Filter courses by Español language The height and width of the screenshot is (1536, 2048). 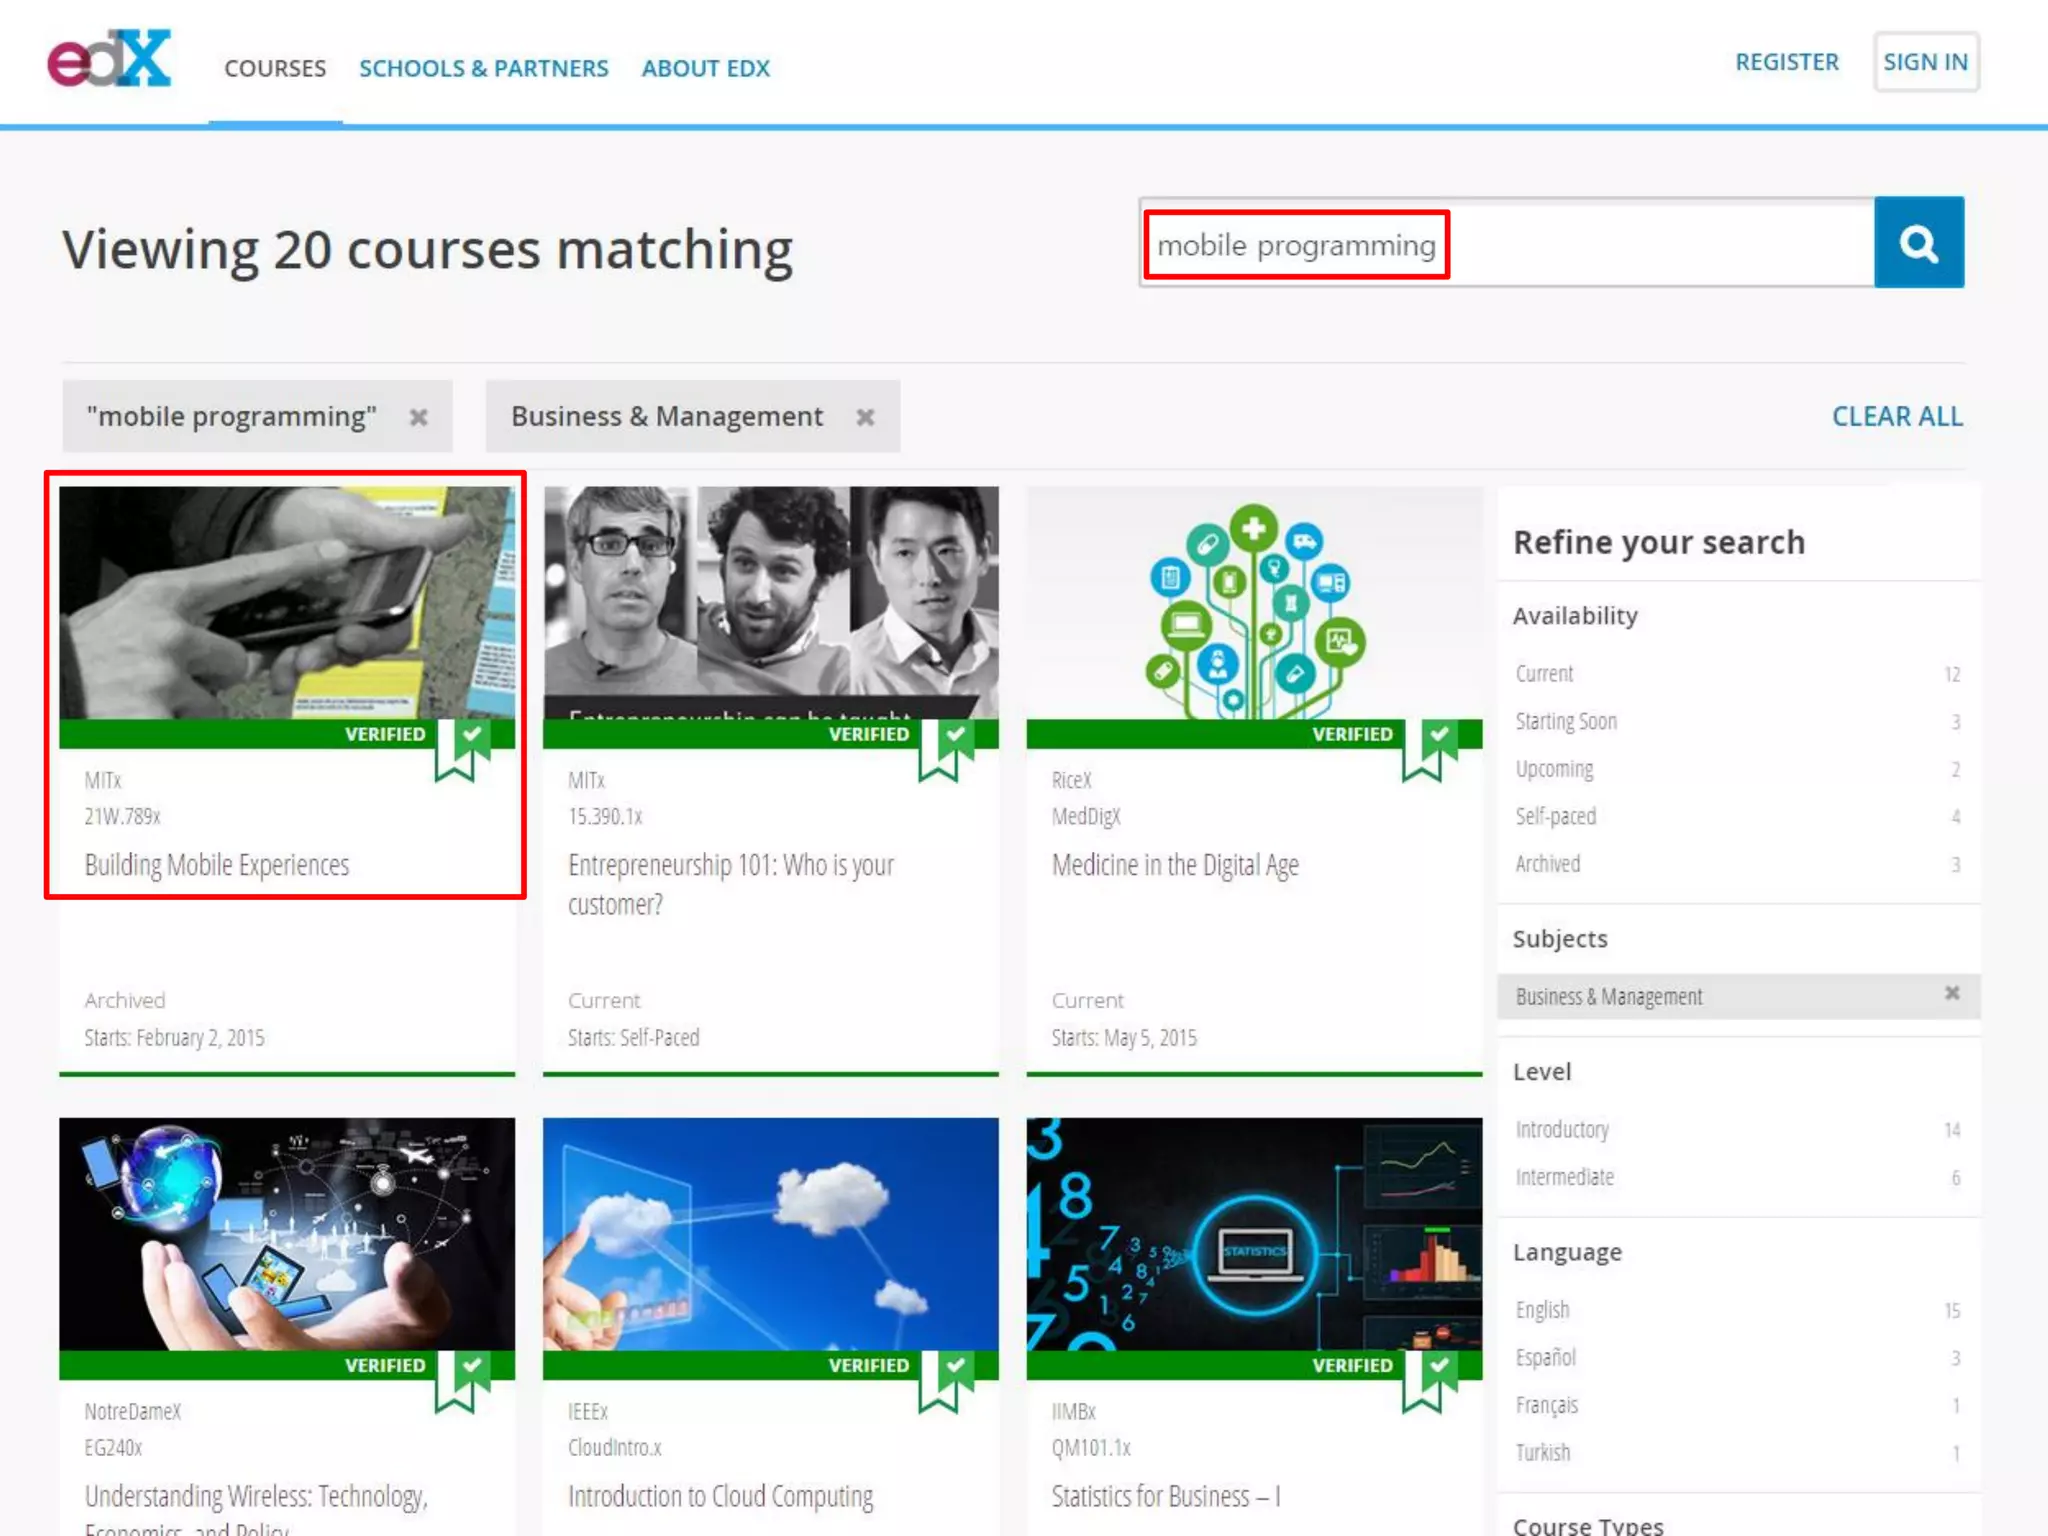coord(1546,1358)
